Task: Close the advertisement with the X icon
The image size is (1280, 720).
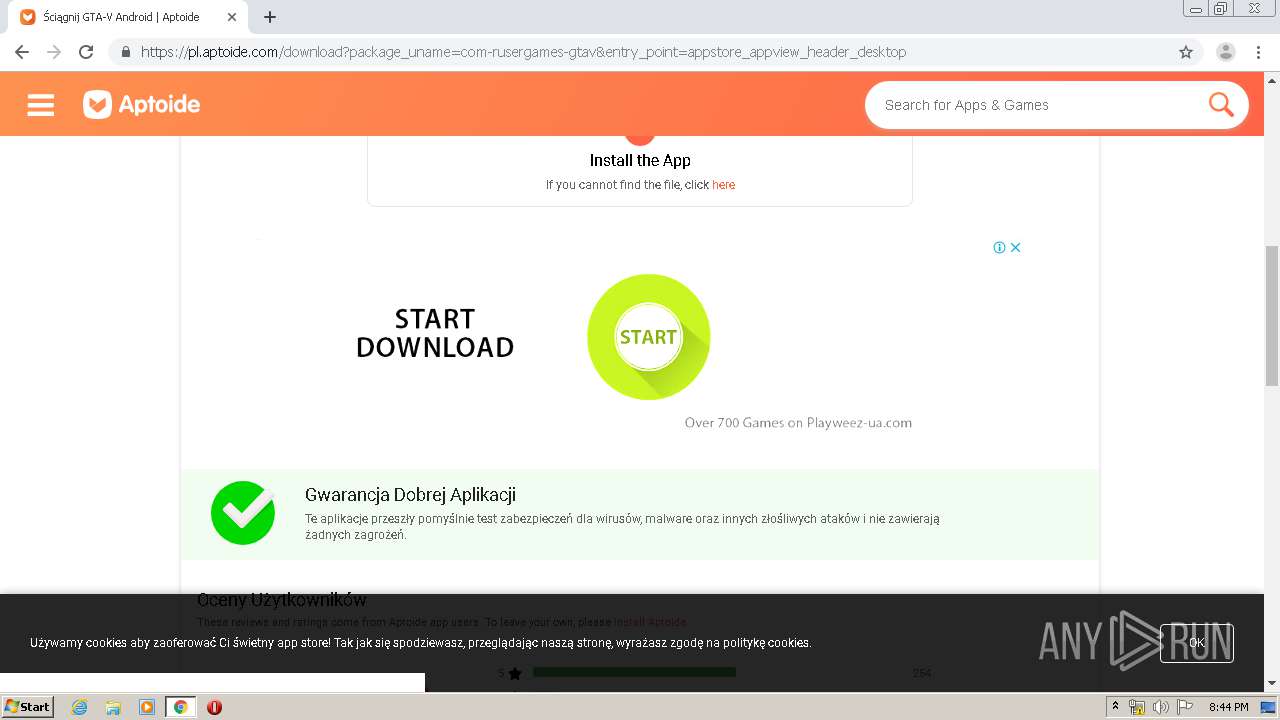Action: [1015, 247]
